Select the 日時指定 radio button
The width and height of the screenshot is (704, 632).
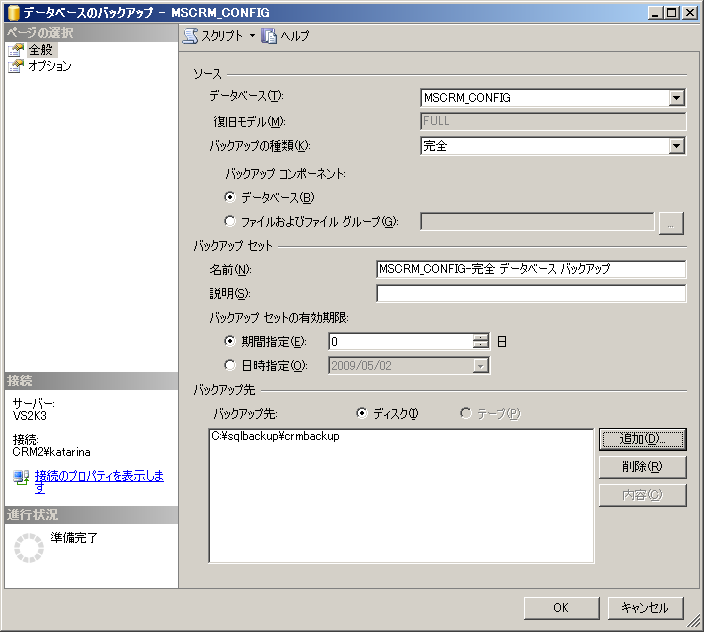[230, 365]
